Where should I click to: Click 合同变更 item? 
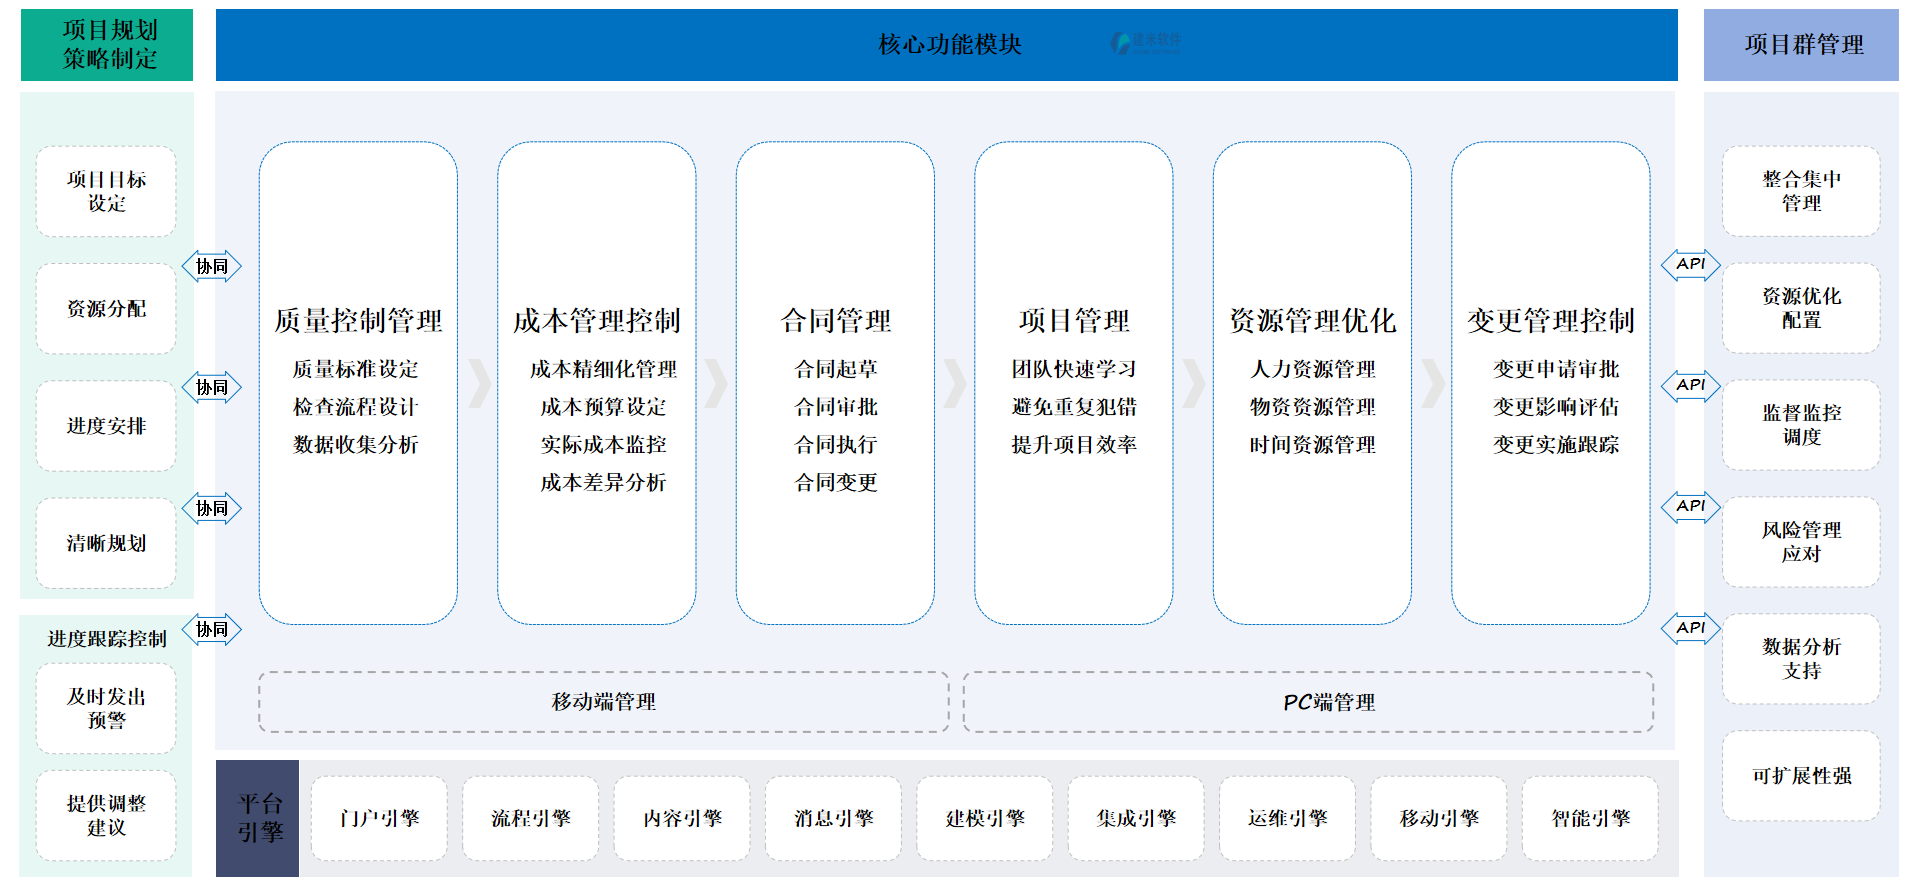click(836, 482)
